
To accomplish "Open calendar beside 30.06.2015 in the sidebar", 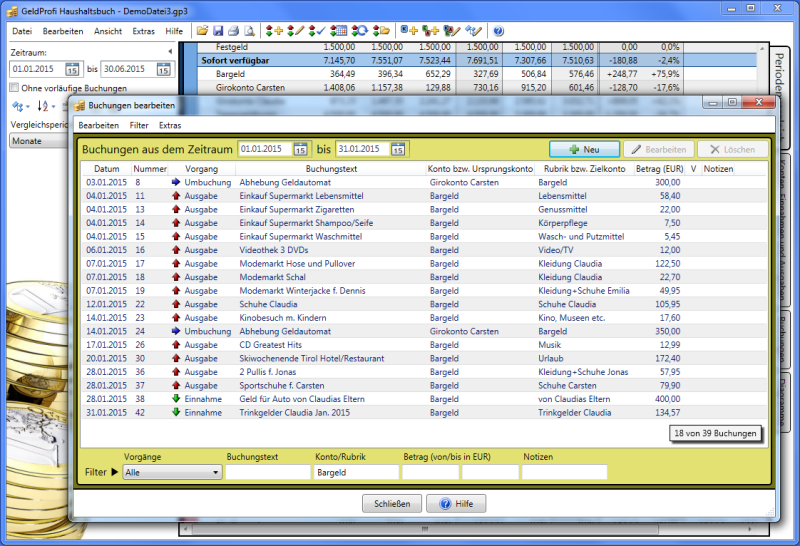I will coord(162,69).
